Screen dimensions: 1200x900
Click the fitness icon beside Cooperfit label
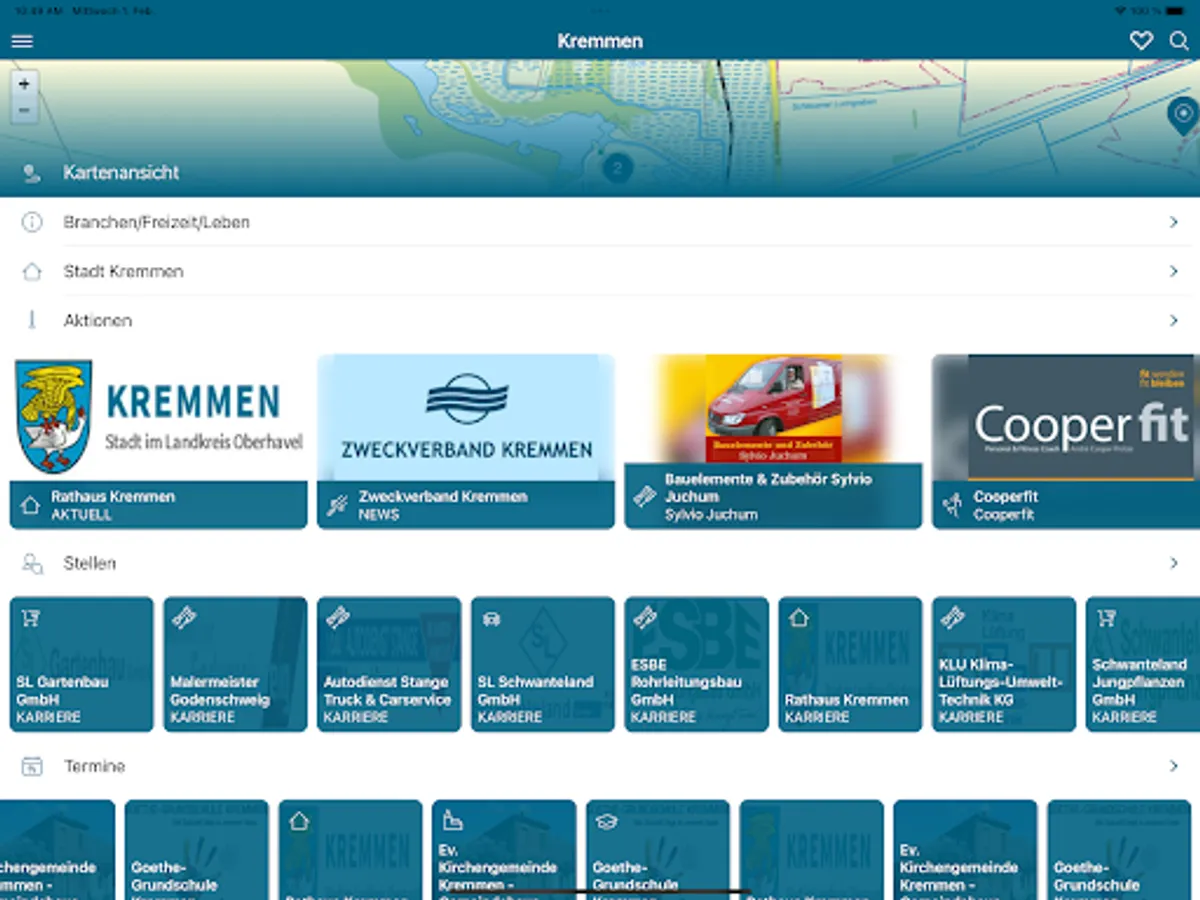(953, 505)
